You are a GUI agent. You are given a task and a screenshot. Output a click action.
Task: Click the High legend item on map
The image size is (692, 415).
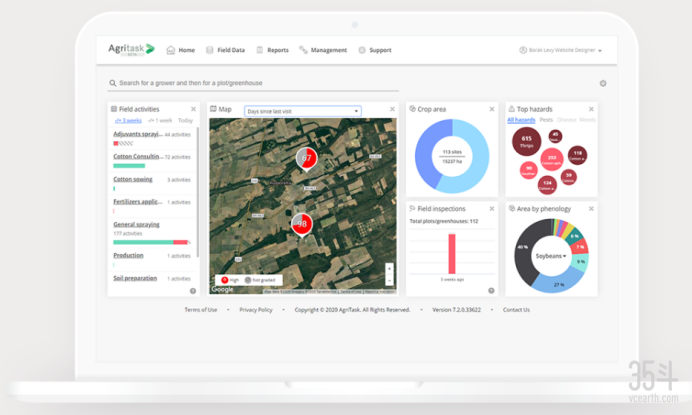pyautogui.click(x=230, y=280)
